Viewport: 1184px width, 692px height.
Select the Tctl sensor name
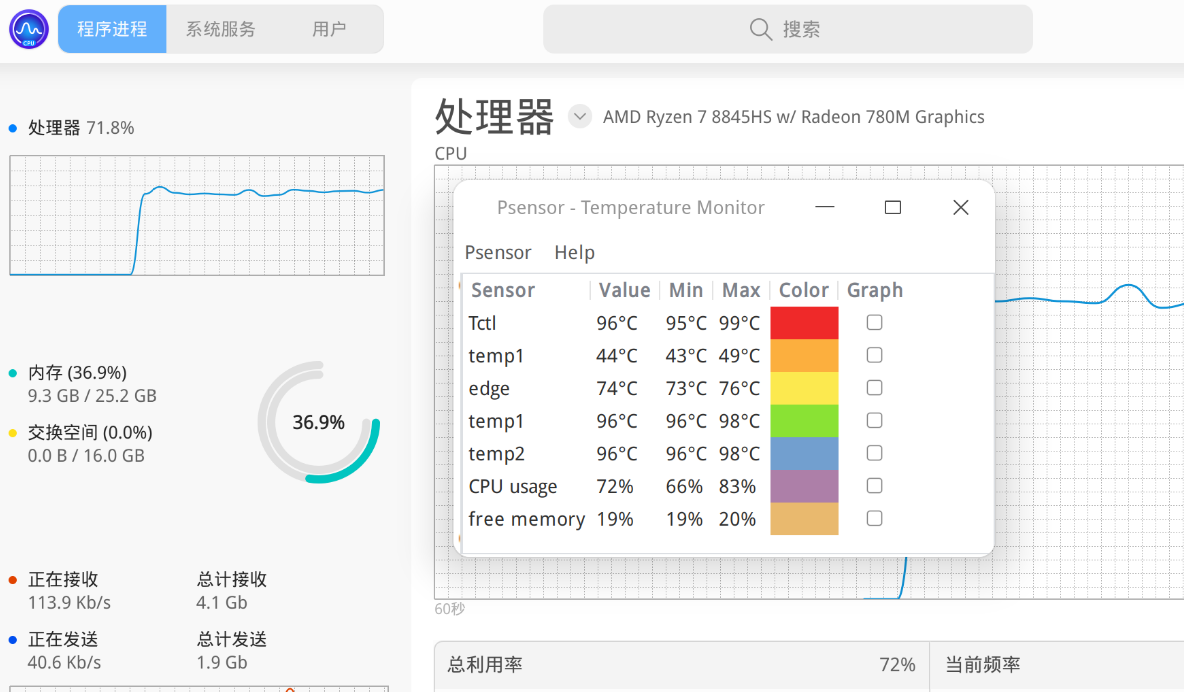tap(482, 323)
